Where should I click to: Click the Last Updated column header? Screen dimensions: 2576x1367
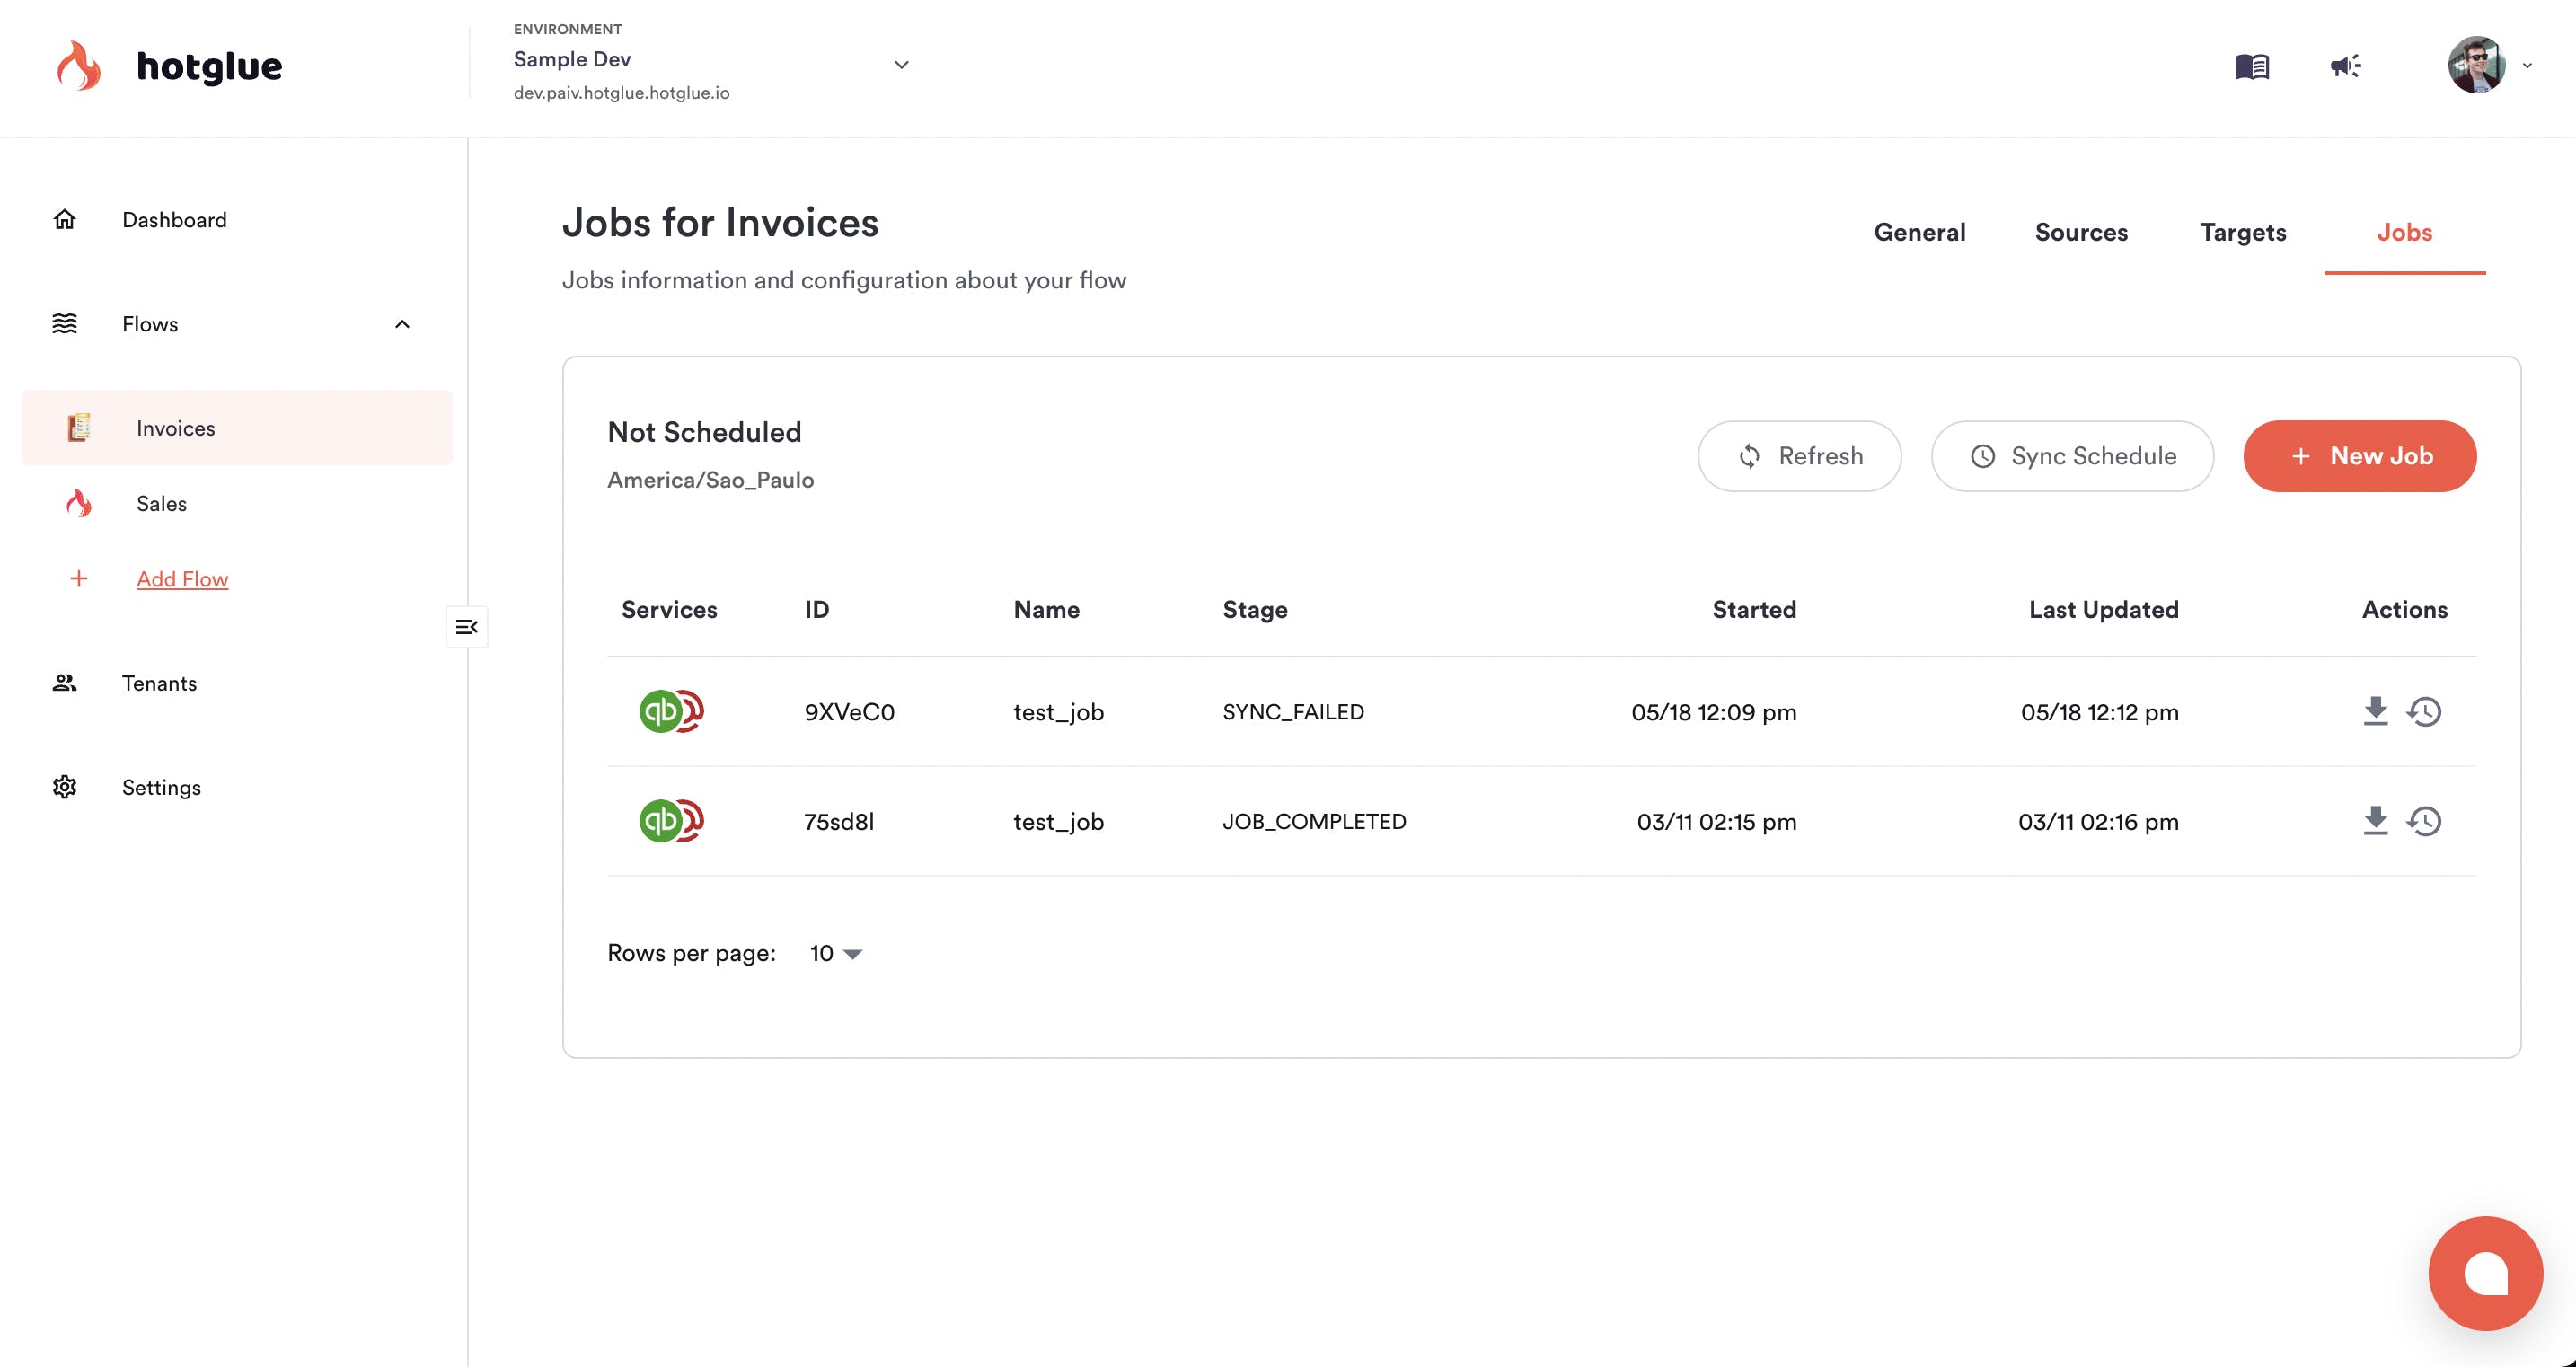[x=2103, y=610]
